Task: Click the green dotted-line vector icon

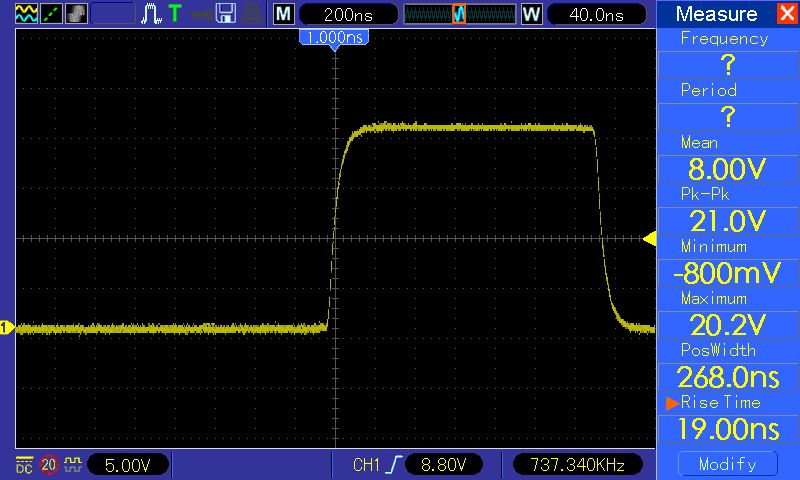Action: pos(48,14)
